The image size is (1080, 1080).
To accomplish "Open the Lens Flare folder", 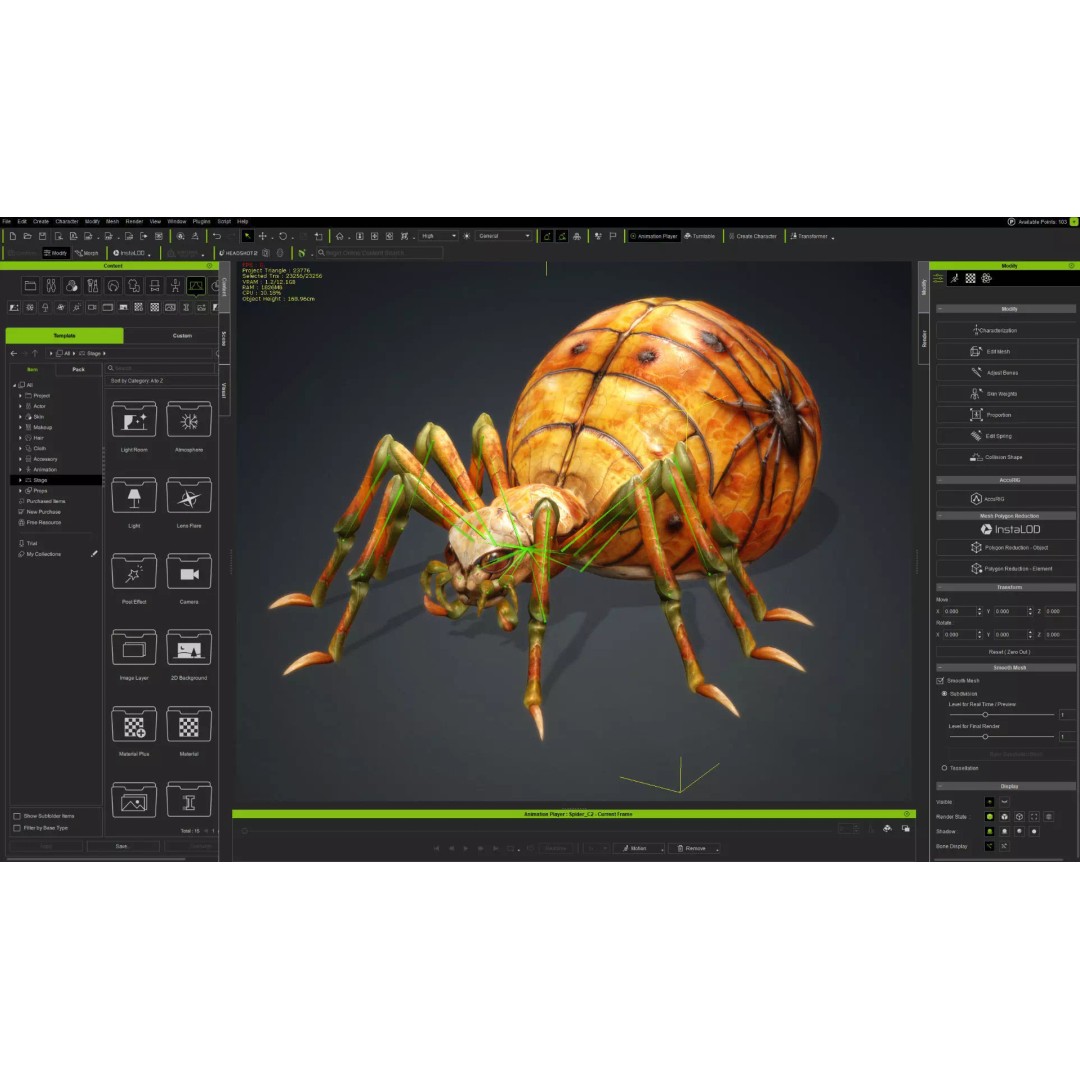I will [189, 496].
